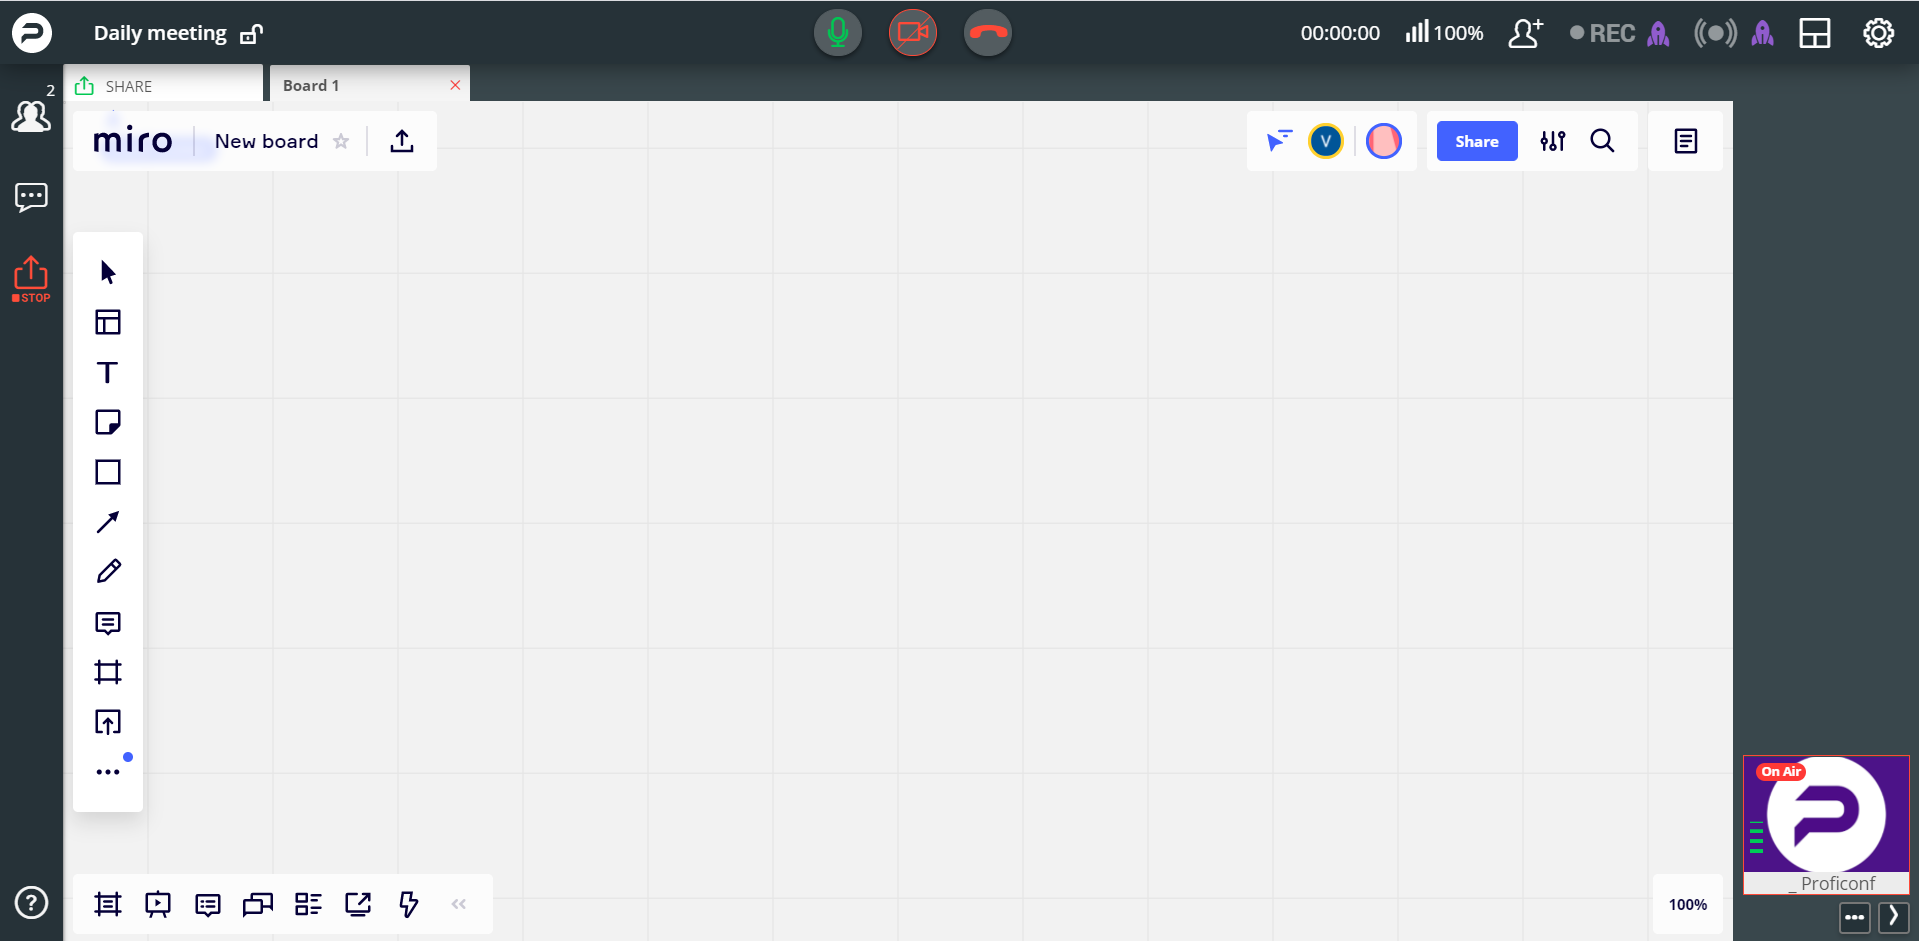
Task: Open activity lightning bolt icon
Action: pos(408,905)
